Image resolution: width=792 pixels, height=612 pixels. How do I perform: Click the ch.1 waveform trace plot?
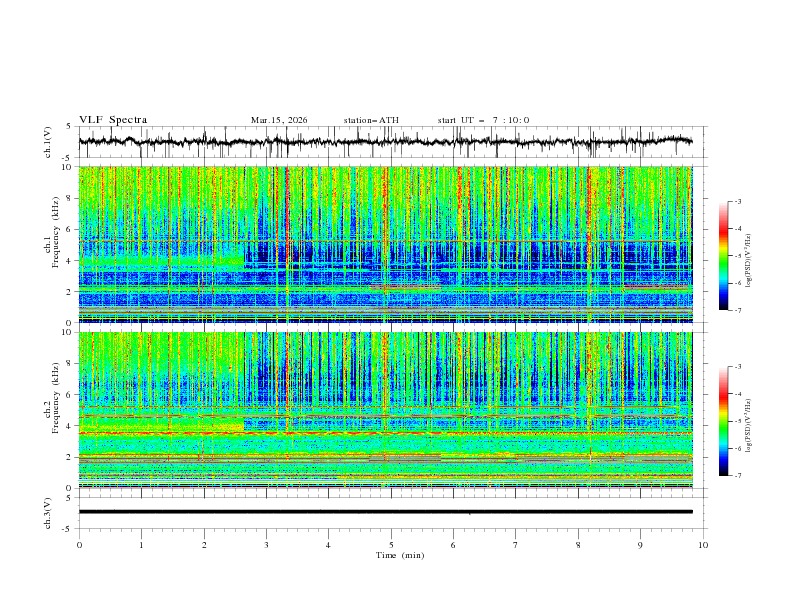tap(385, 142)
